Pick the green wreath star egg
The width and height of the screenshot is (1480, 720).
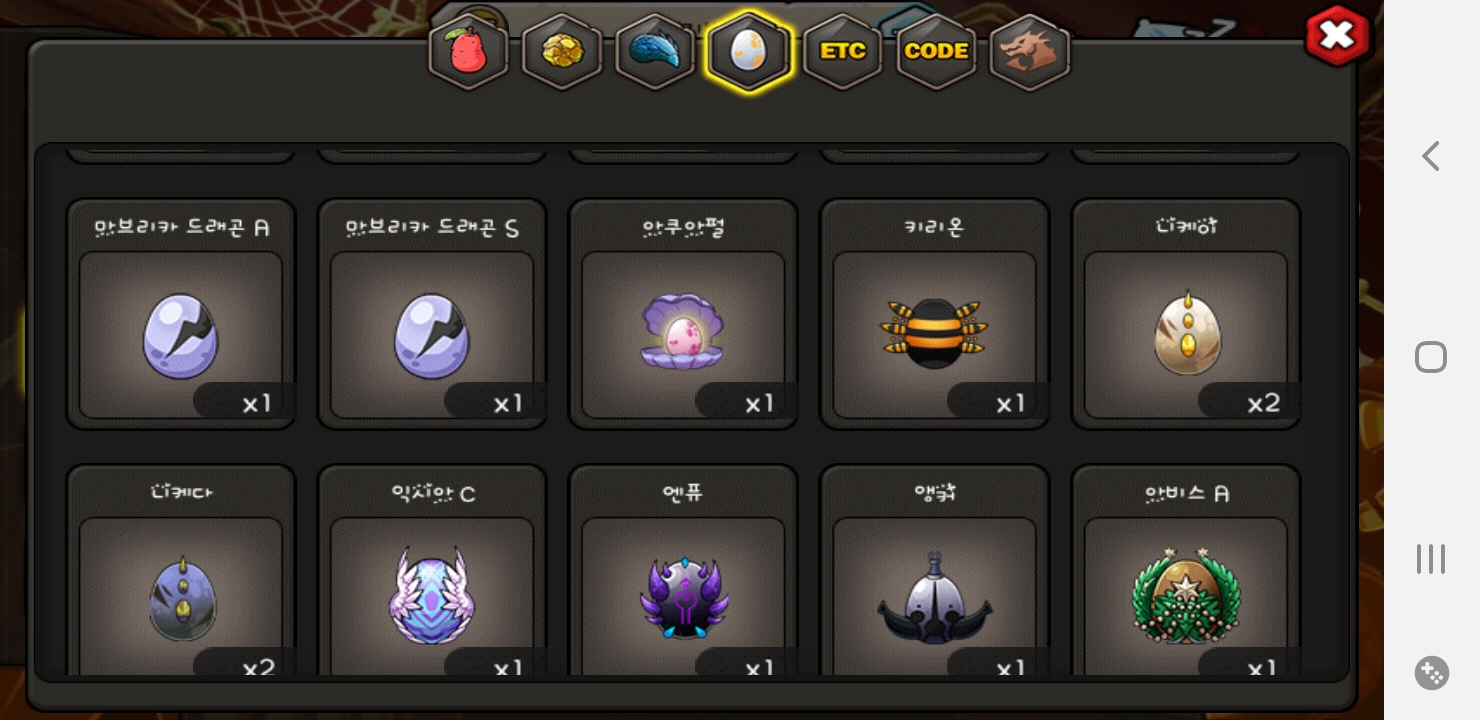1186,570
